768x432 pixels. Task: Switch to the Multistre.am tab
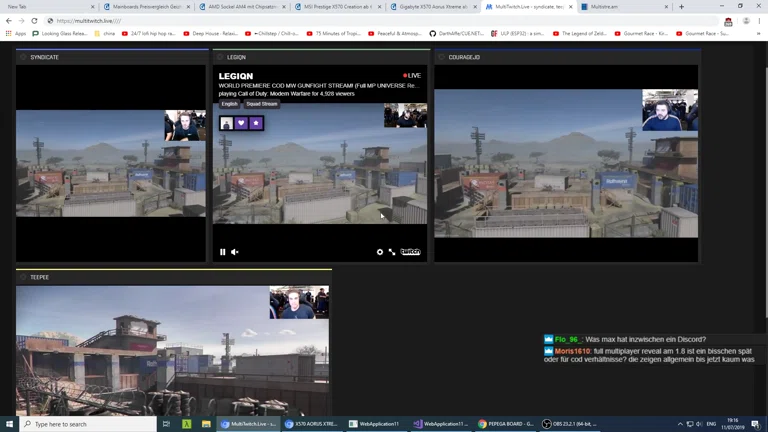(x=624, y=7)
